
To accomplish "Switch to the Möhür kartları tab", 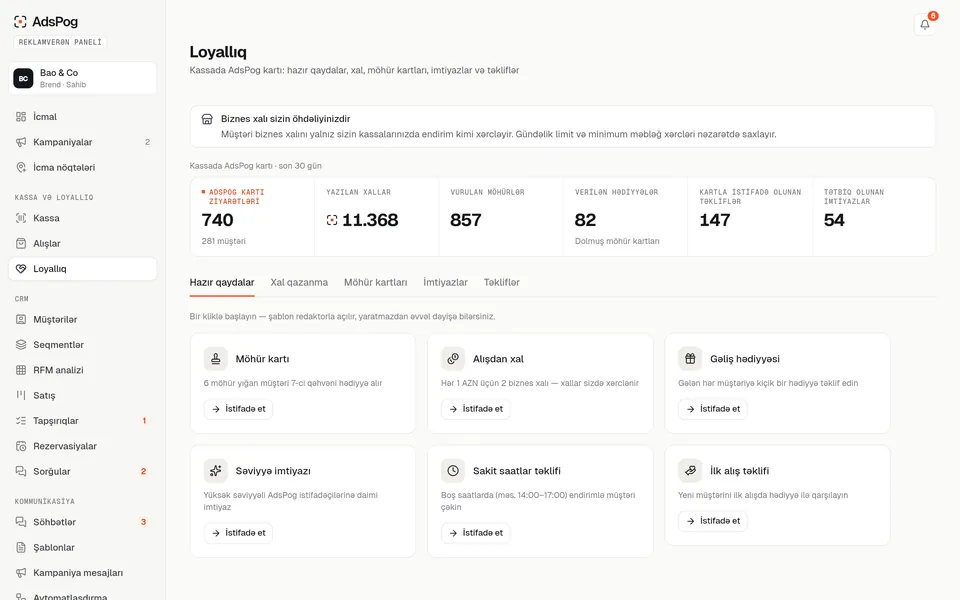I will [375, 282].
